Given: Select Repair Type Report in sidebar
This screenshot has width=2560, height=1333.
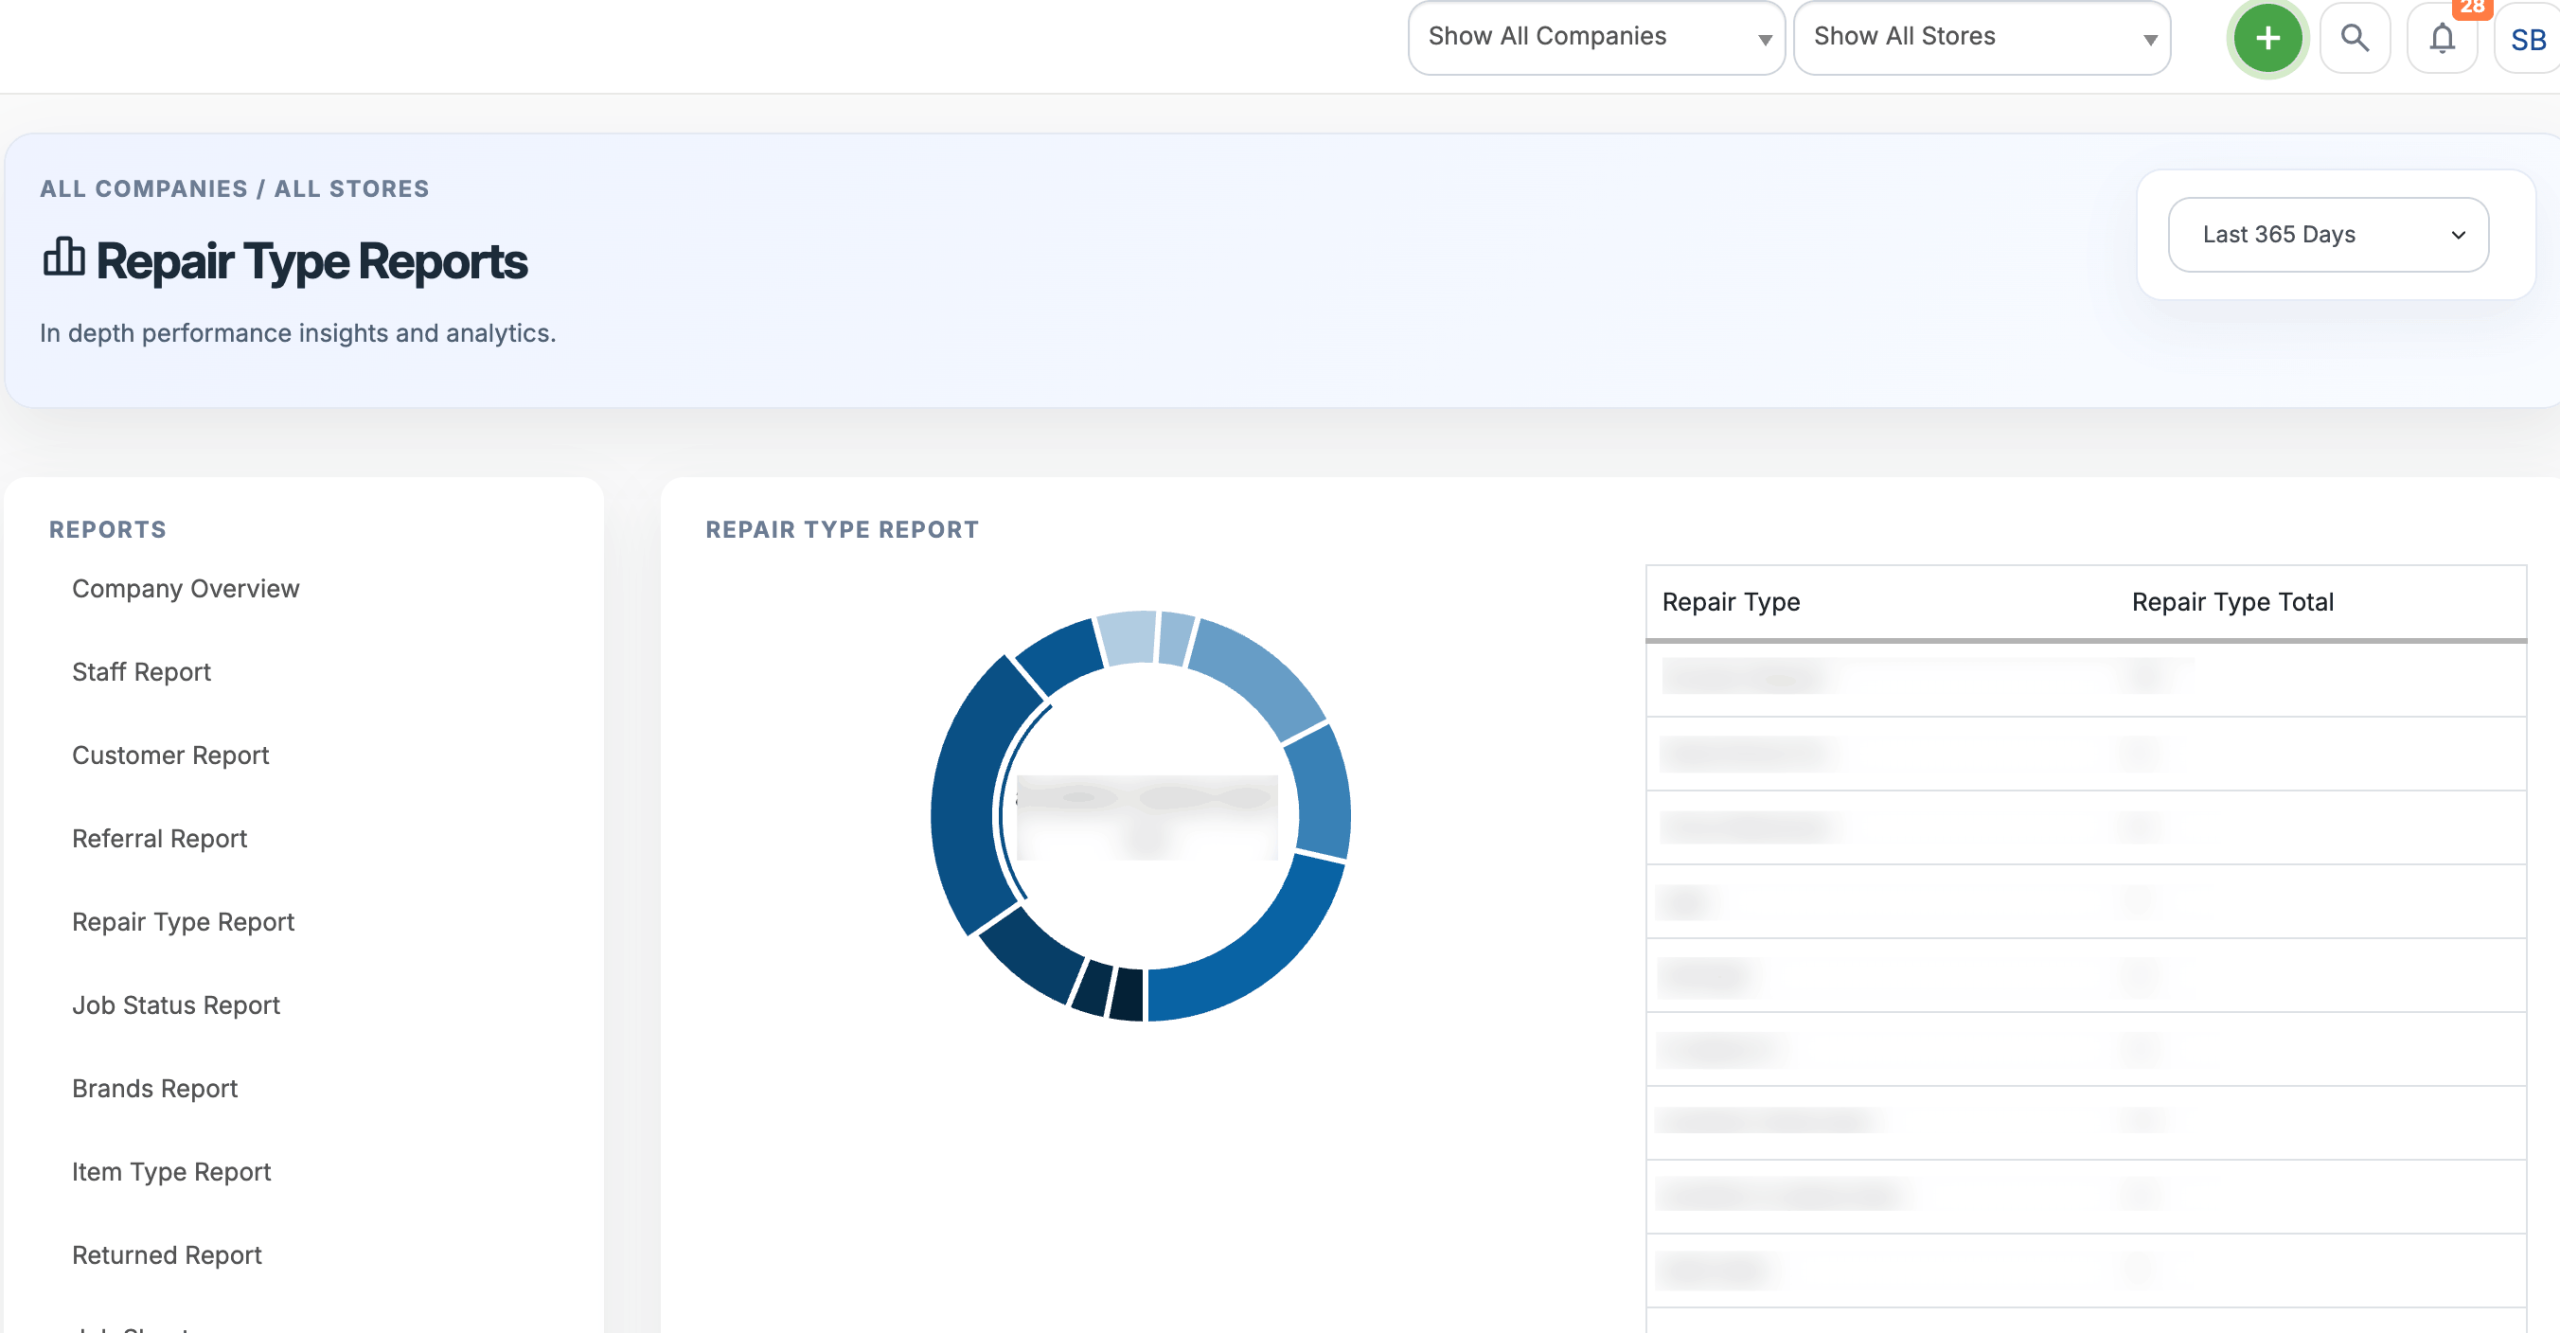Looking at the screenshot, I should click(183, 922).
